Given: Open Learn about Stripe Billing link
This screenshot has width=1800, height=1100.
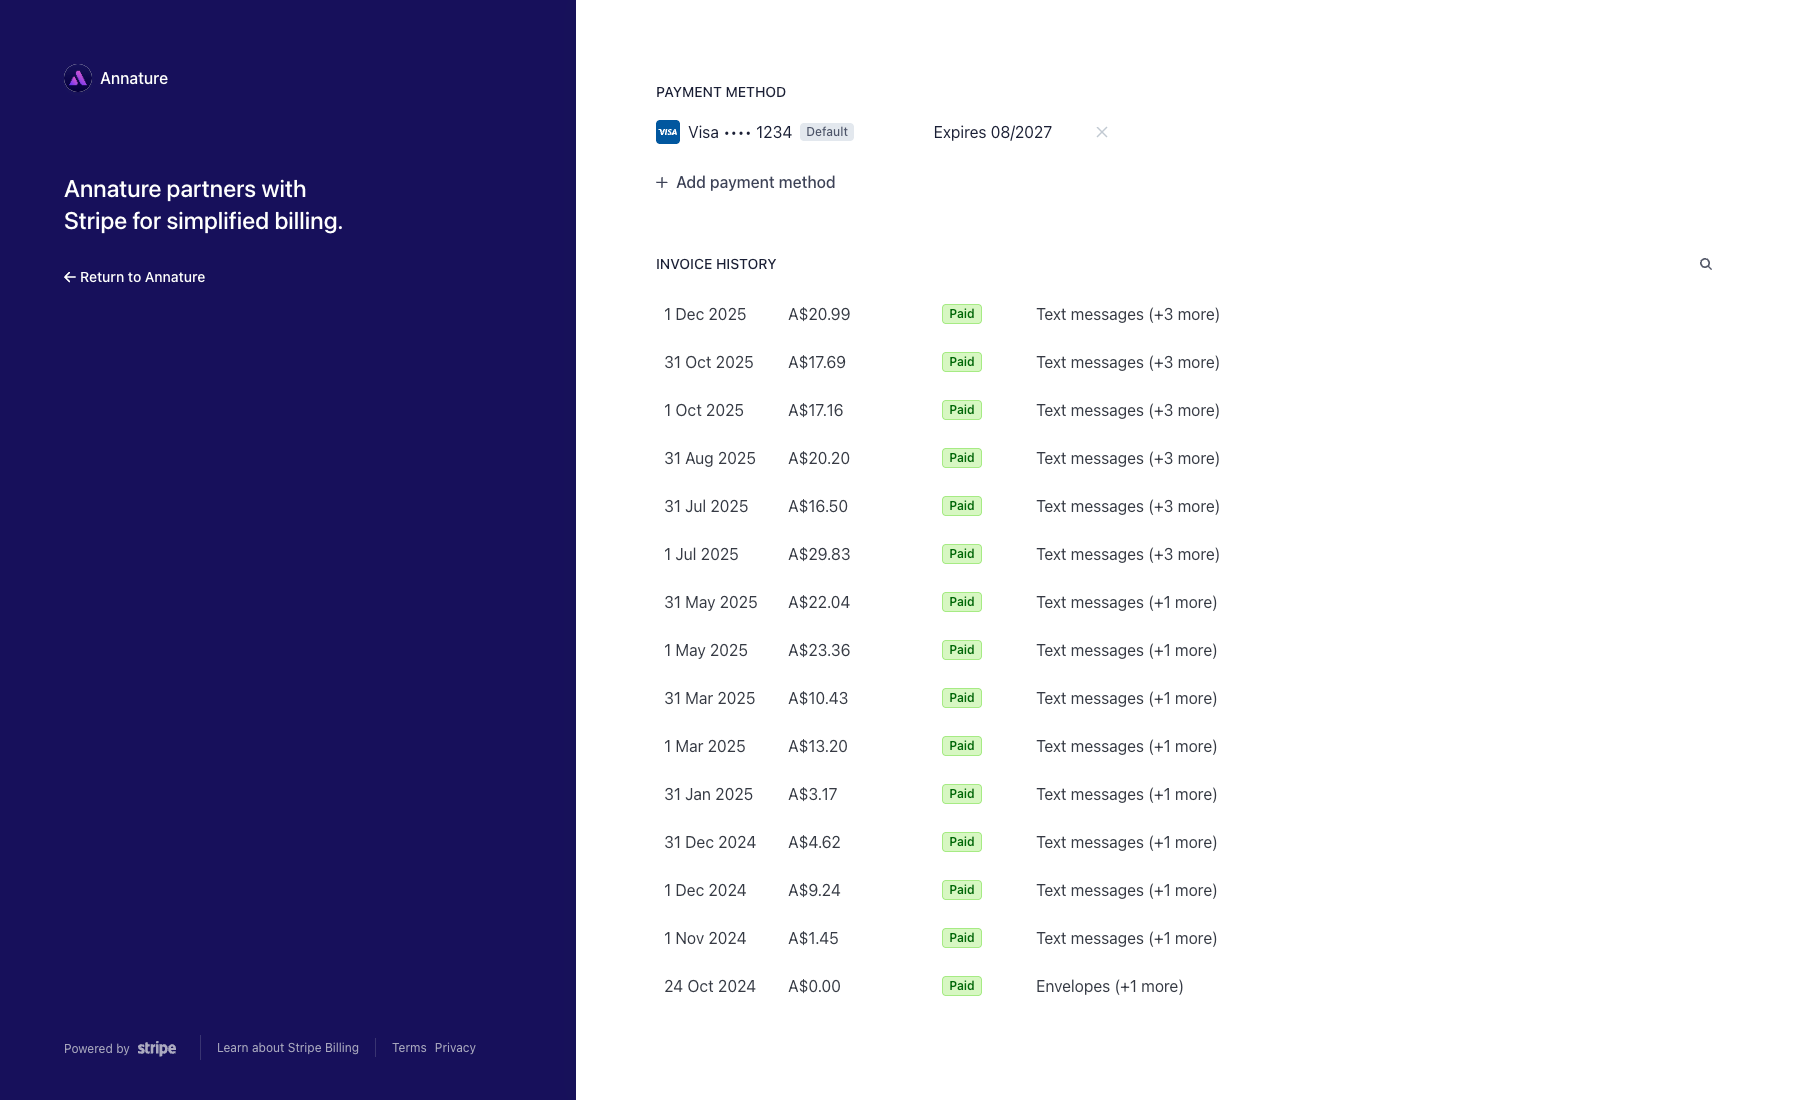Looking at the screenshot, I should 288,1048.
